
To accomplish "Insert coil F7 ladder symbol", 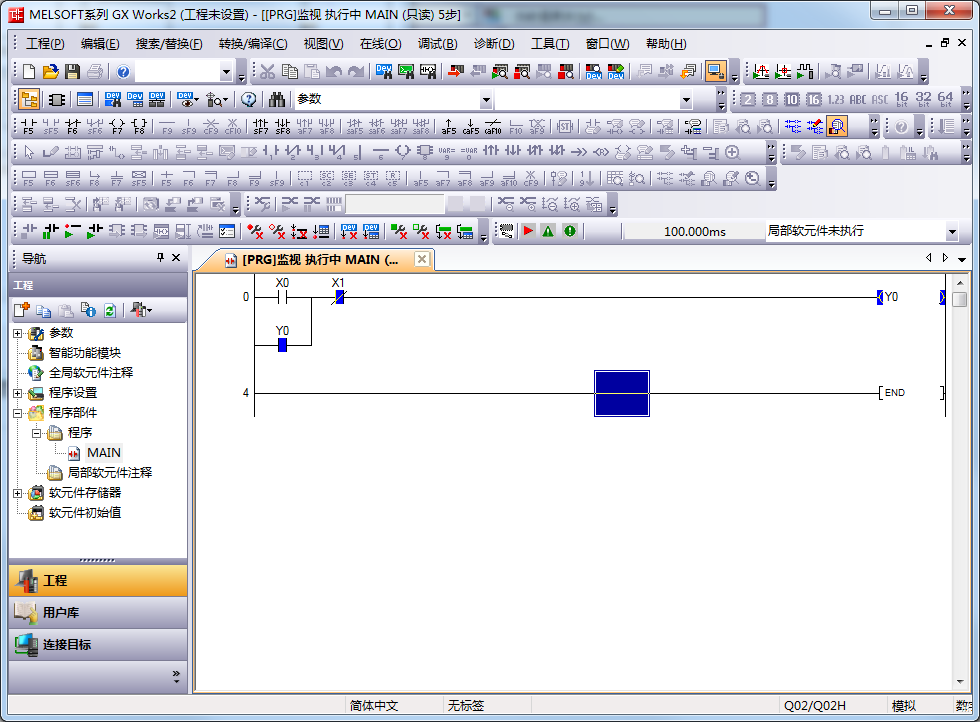I will coord(117,126).
